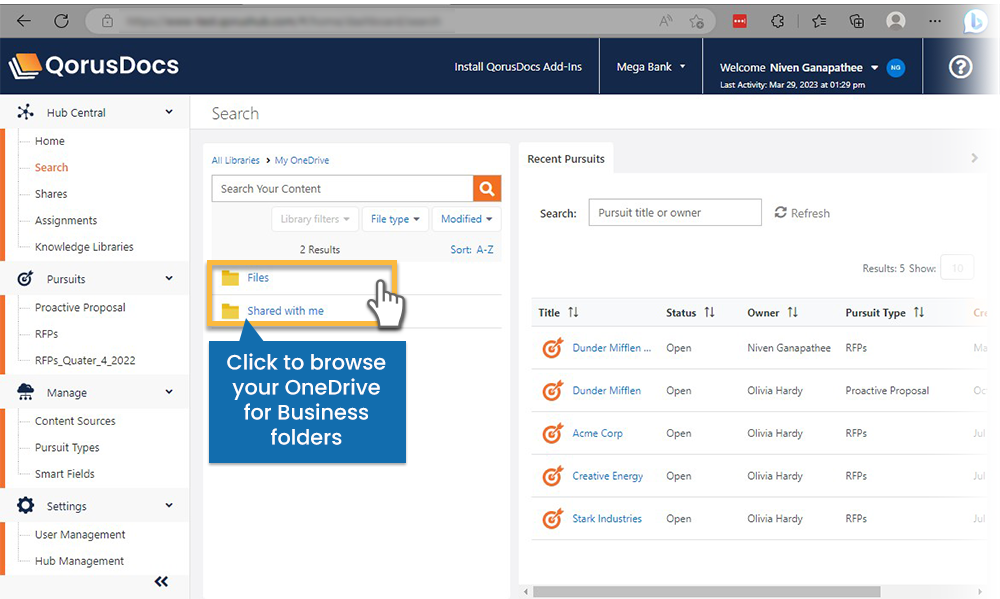Click Install QorusDocs Add-Ins link
This screenshot has width=1000, height=599.
click(518, 66)
